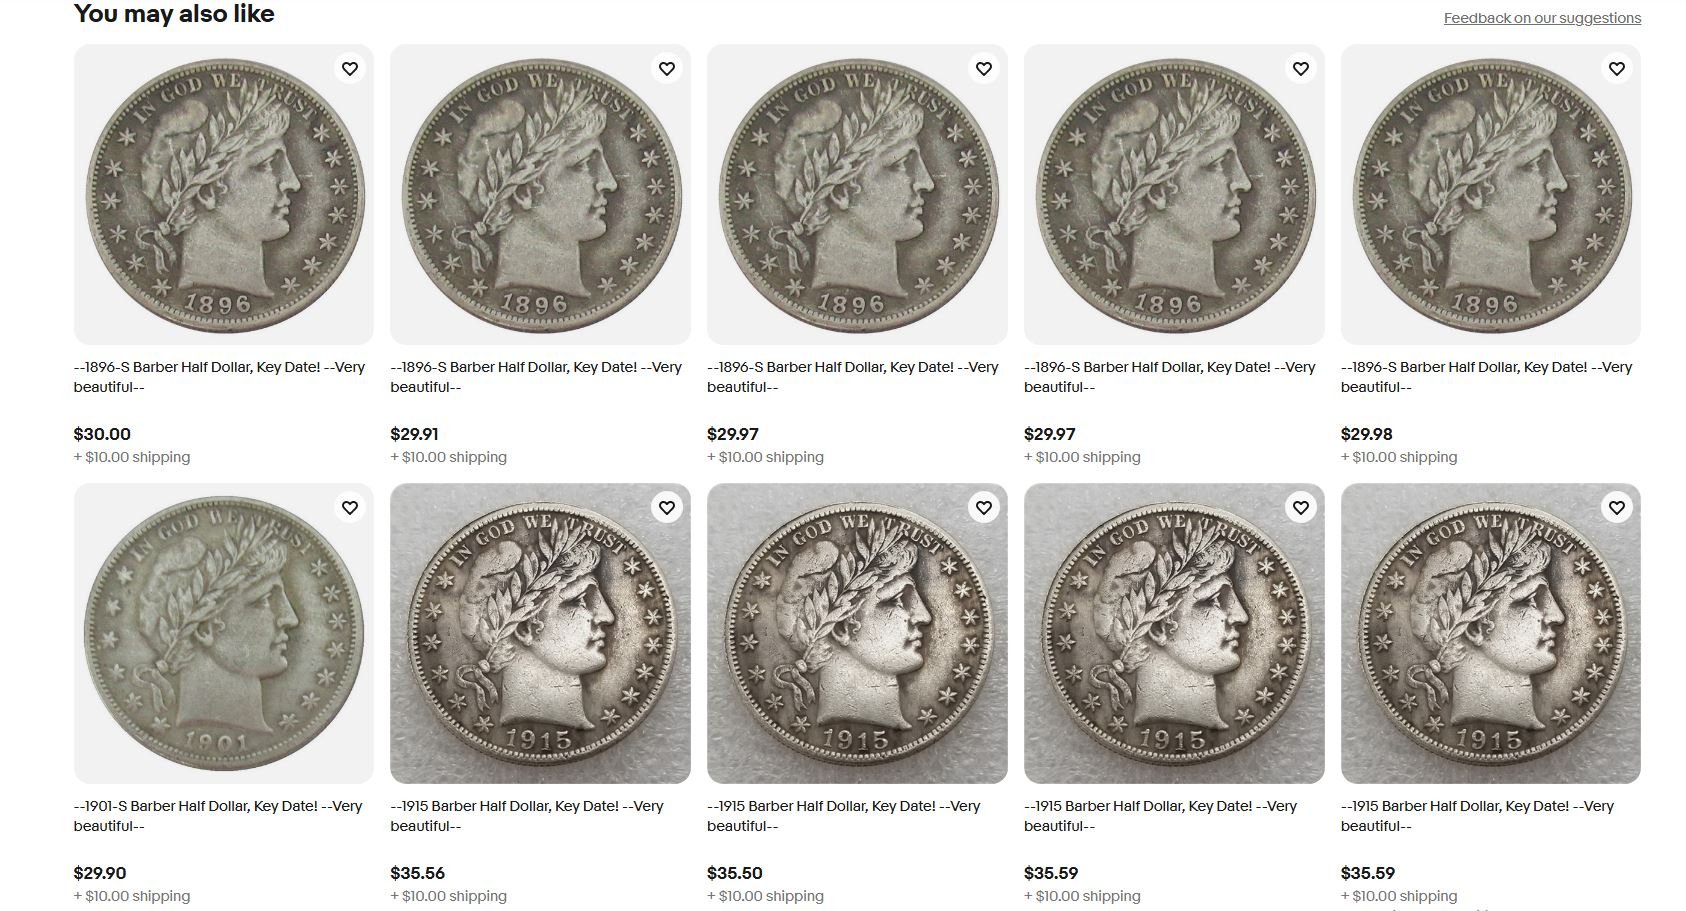Image resolution: width=1686 pixels, height=911 pixels.
Task: Click heart icon on $29.98 1896-S coin
Action: [x=1617, y=69]
